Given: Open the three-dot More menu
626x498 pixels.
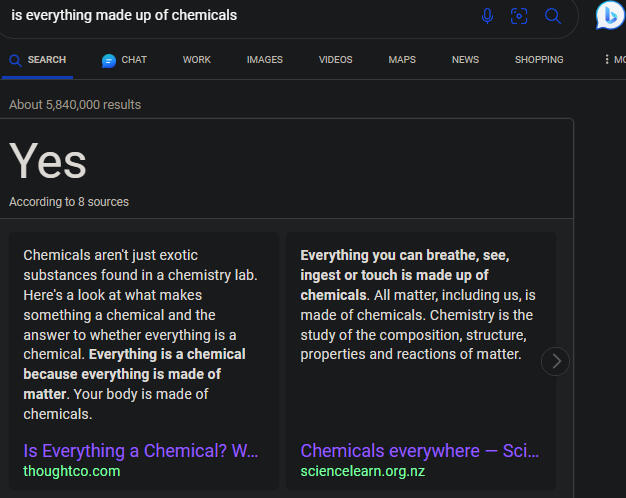Looking at the screenshot, I should 607,60.
